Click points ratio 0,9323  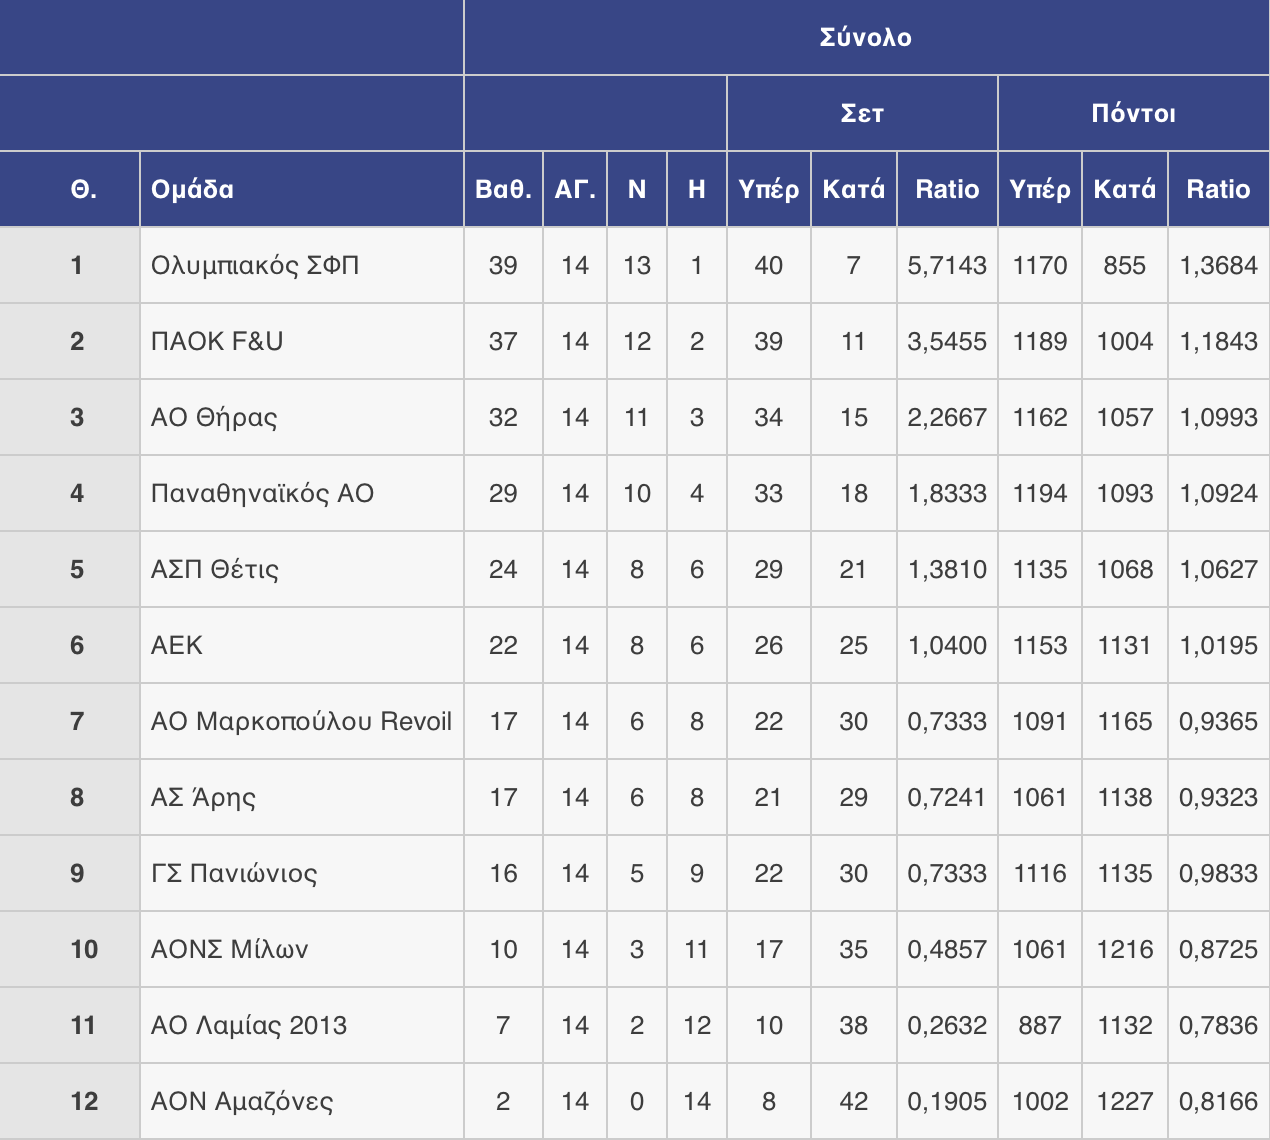[1218, 797]
